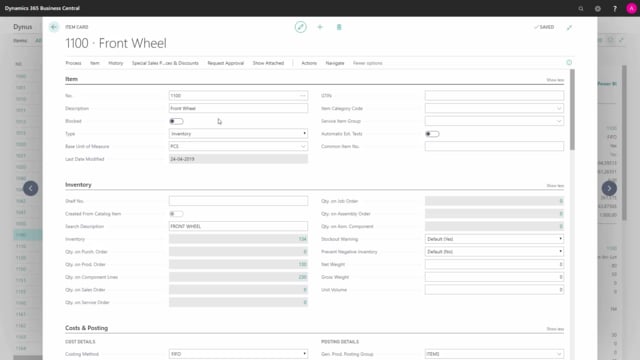This screenshot has width=640, height=360.
Task: Expand page with diagonal arrows icon
Action: [x=569, y=27]
